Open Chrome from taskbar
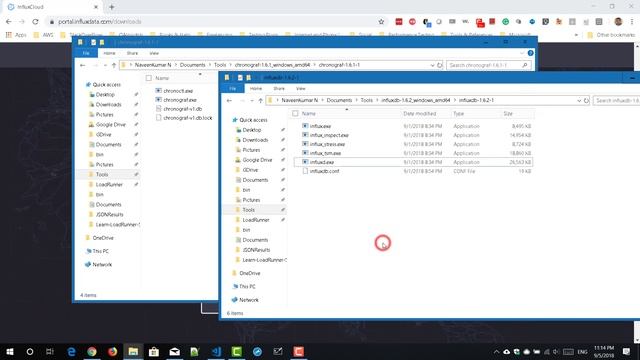The height and width of the screenshot is (360, 640). [92, 351]
